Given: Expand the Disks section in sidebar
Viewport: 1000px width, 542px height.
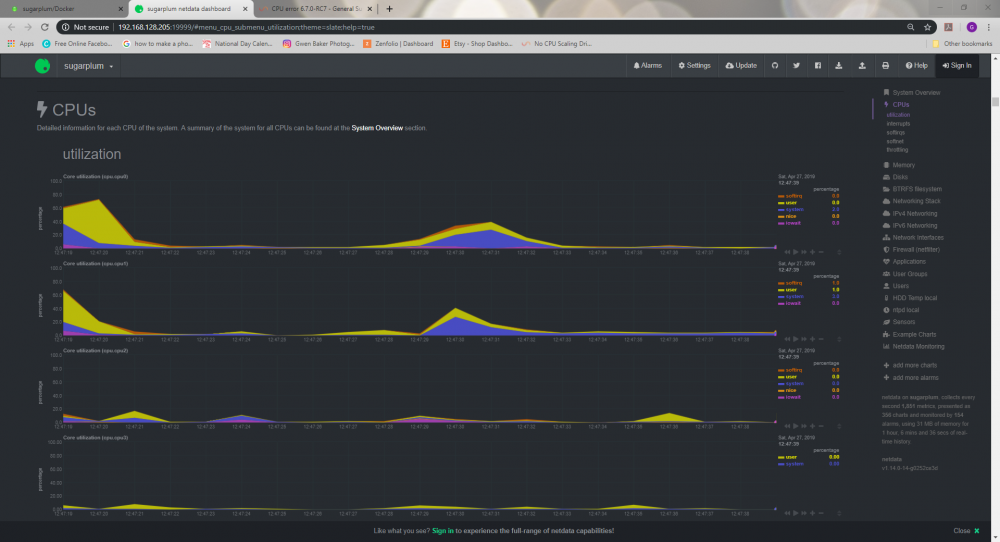Looking at the screenshot, I should coord(900,177).
